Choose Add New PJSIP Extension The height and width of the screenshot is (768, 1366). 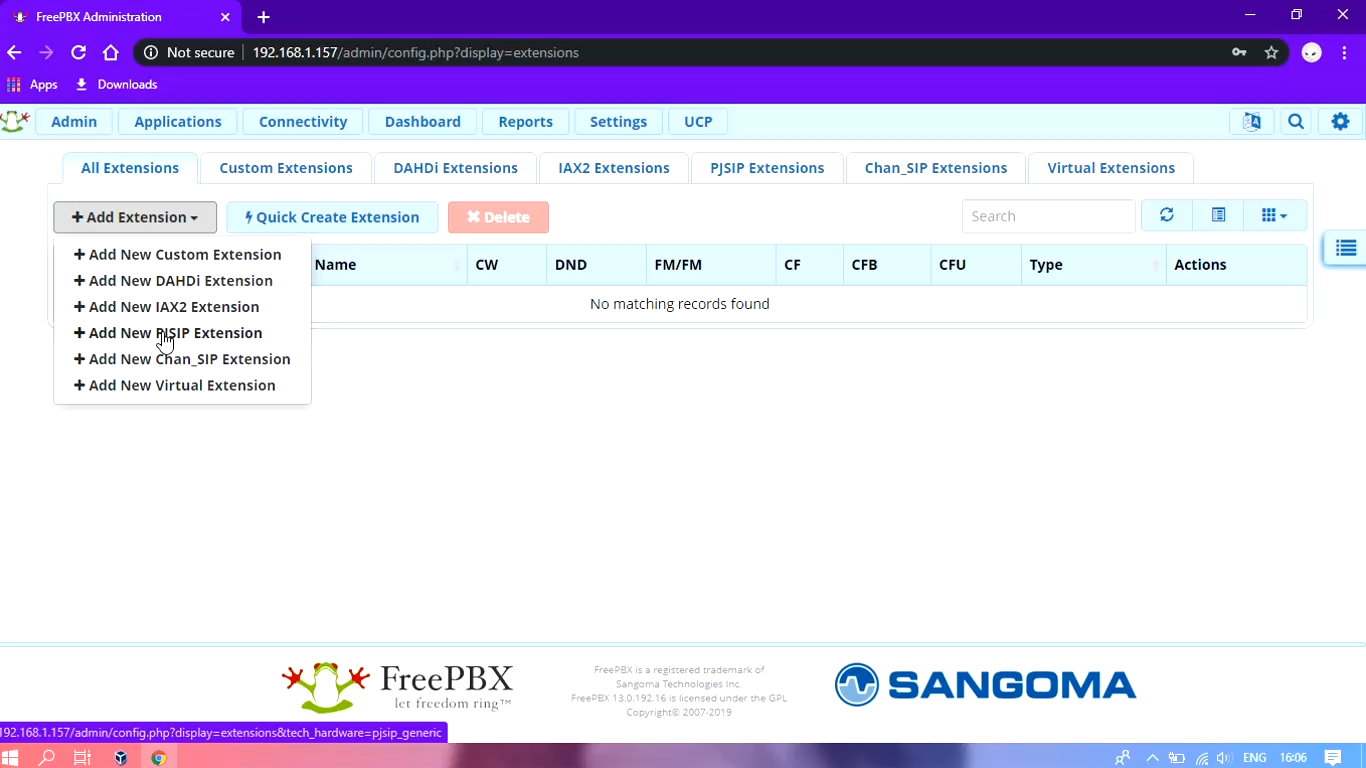click(x=168, y=333)
